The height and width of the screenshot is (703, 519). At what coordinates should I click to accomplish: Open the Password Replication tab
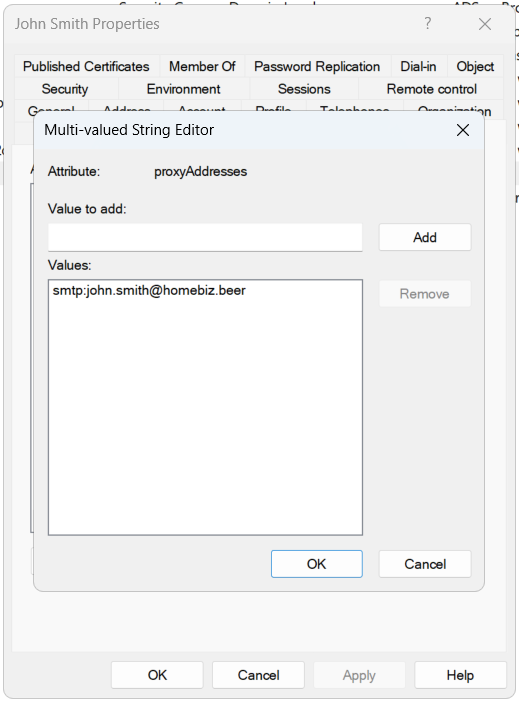click(x=317, y=66)
